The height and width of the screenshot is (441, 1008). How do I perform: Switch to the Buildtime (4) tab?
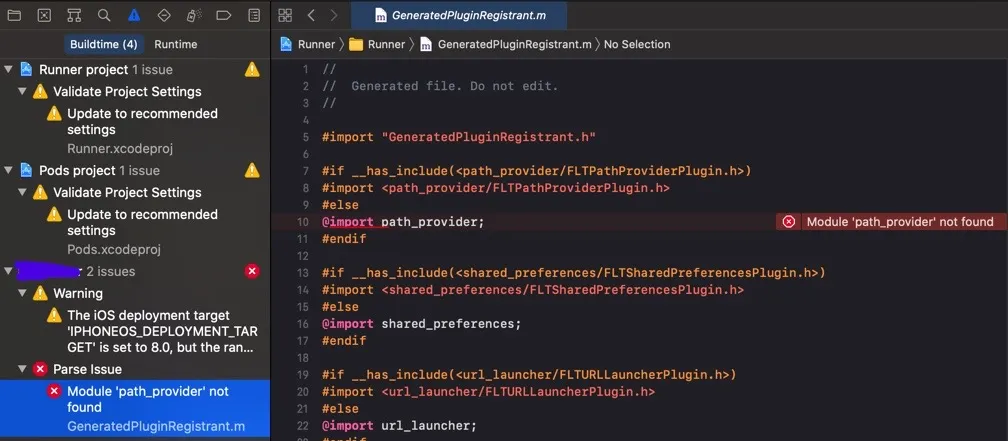click(x=104, y=44)
